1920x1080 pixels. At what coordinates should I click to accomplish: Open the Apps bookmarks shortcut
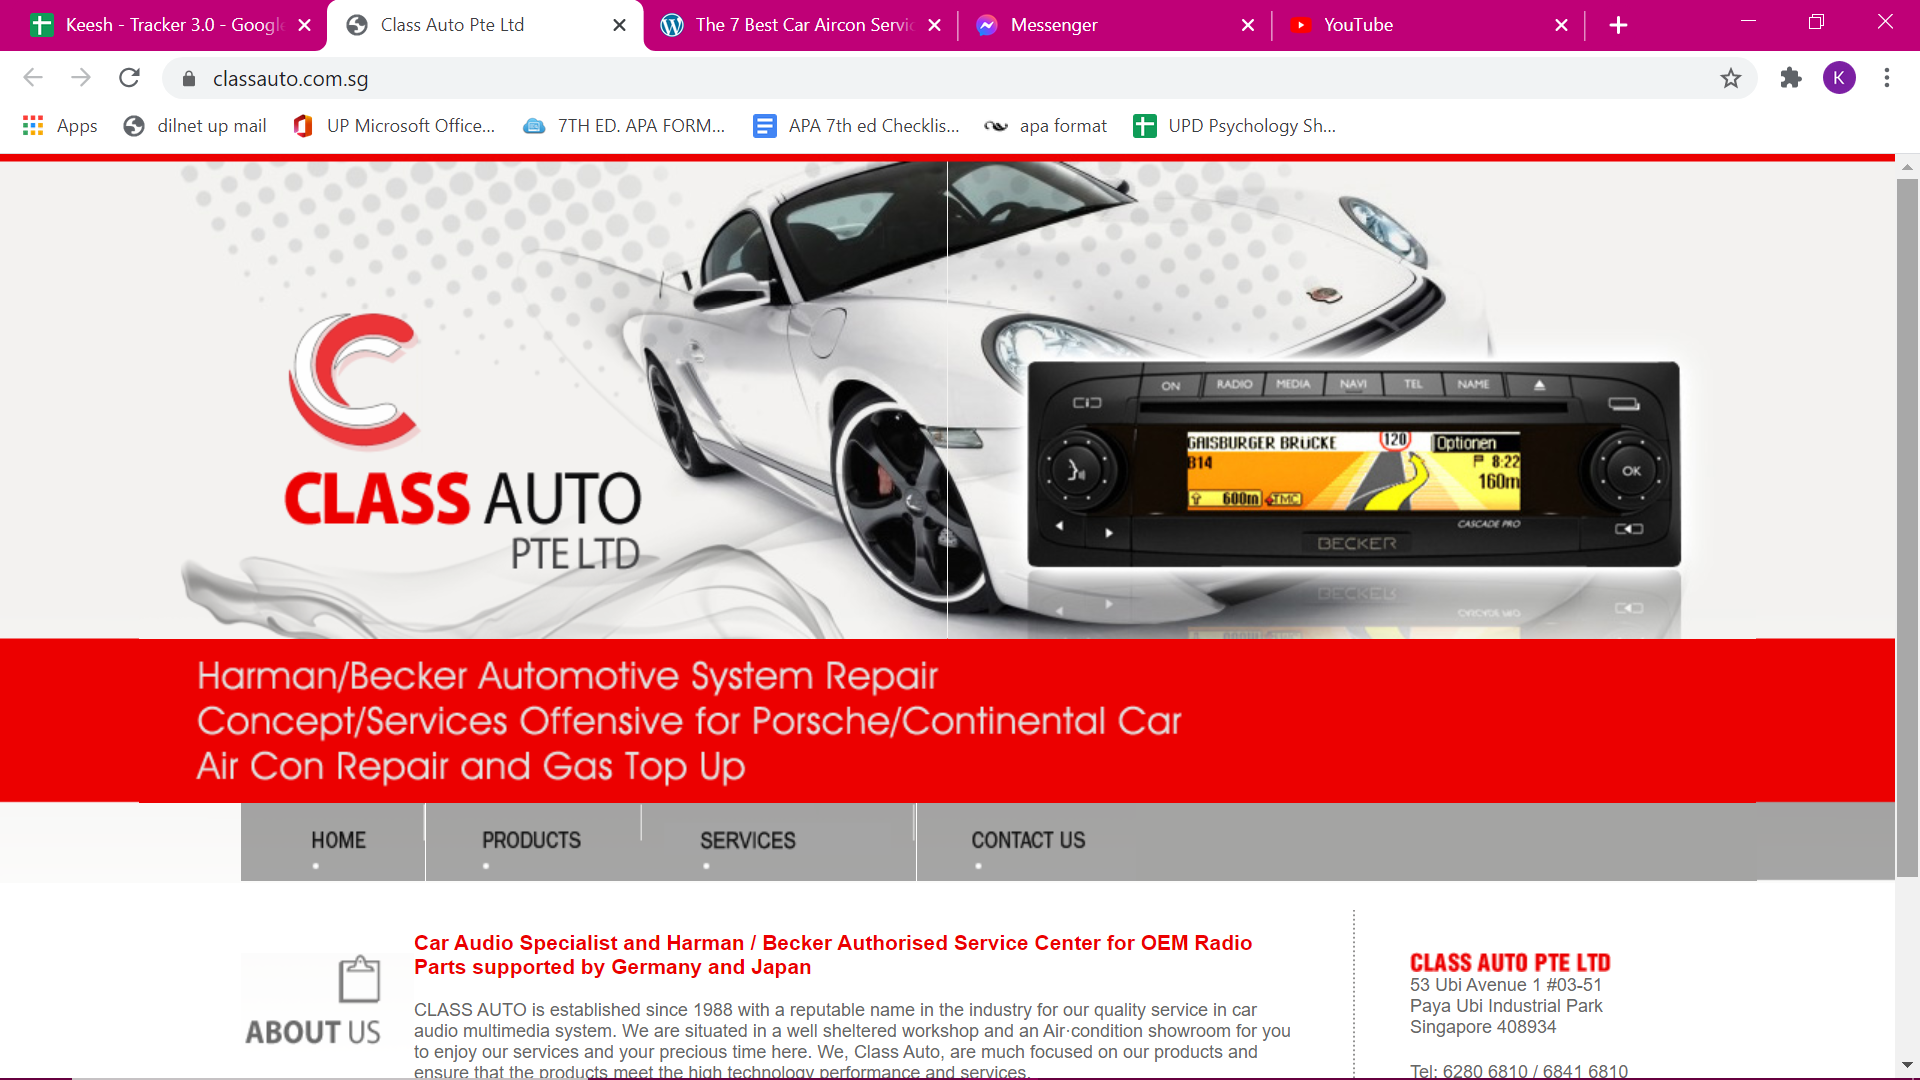(60, 126)
